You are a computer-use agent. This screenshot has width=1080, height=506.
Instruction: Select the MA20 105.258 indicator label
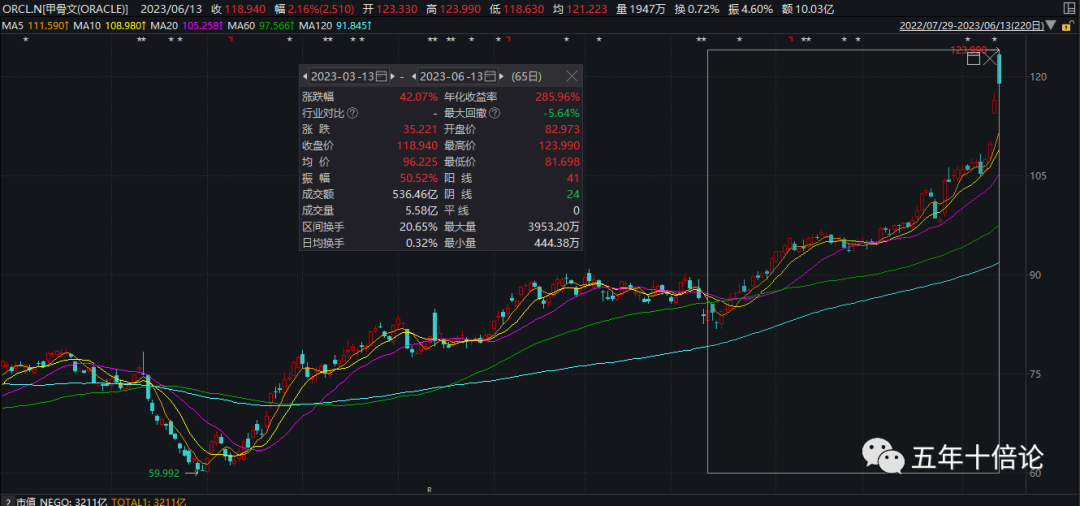pyautogui.click(x=185, y=26)
